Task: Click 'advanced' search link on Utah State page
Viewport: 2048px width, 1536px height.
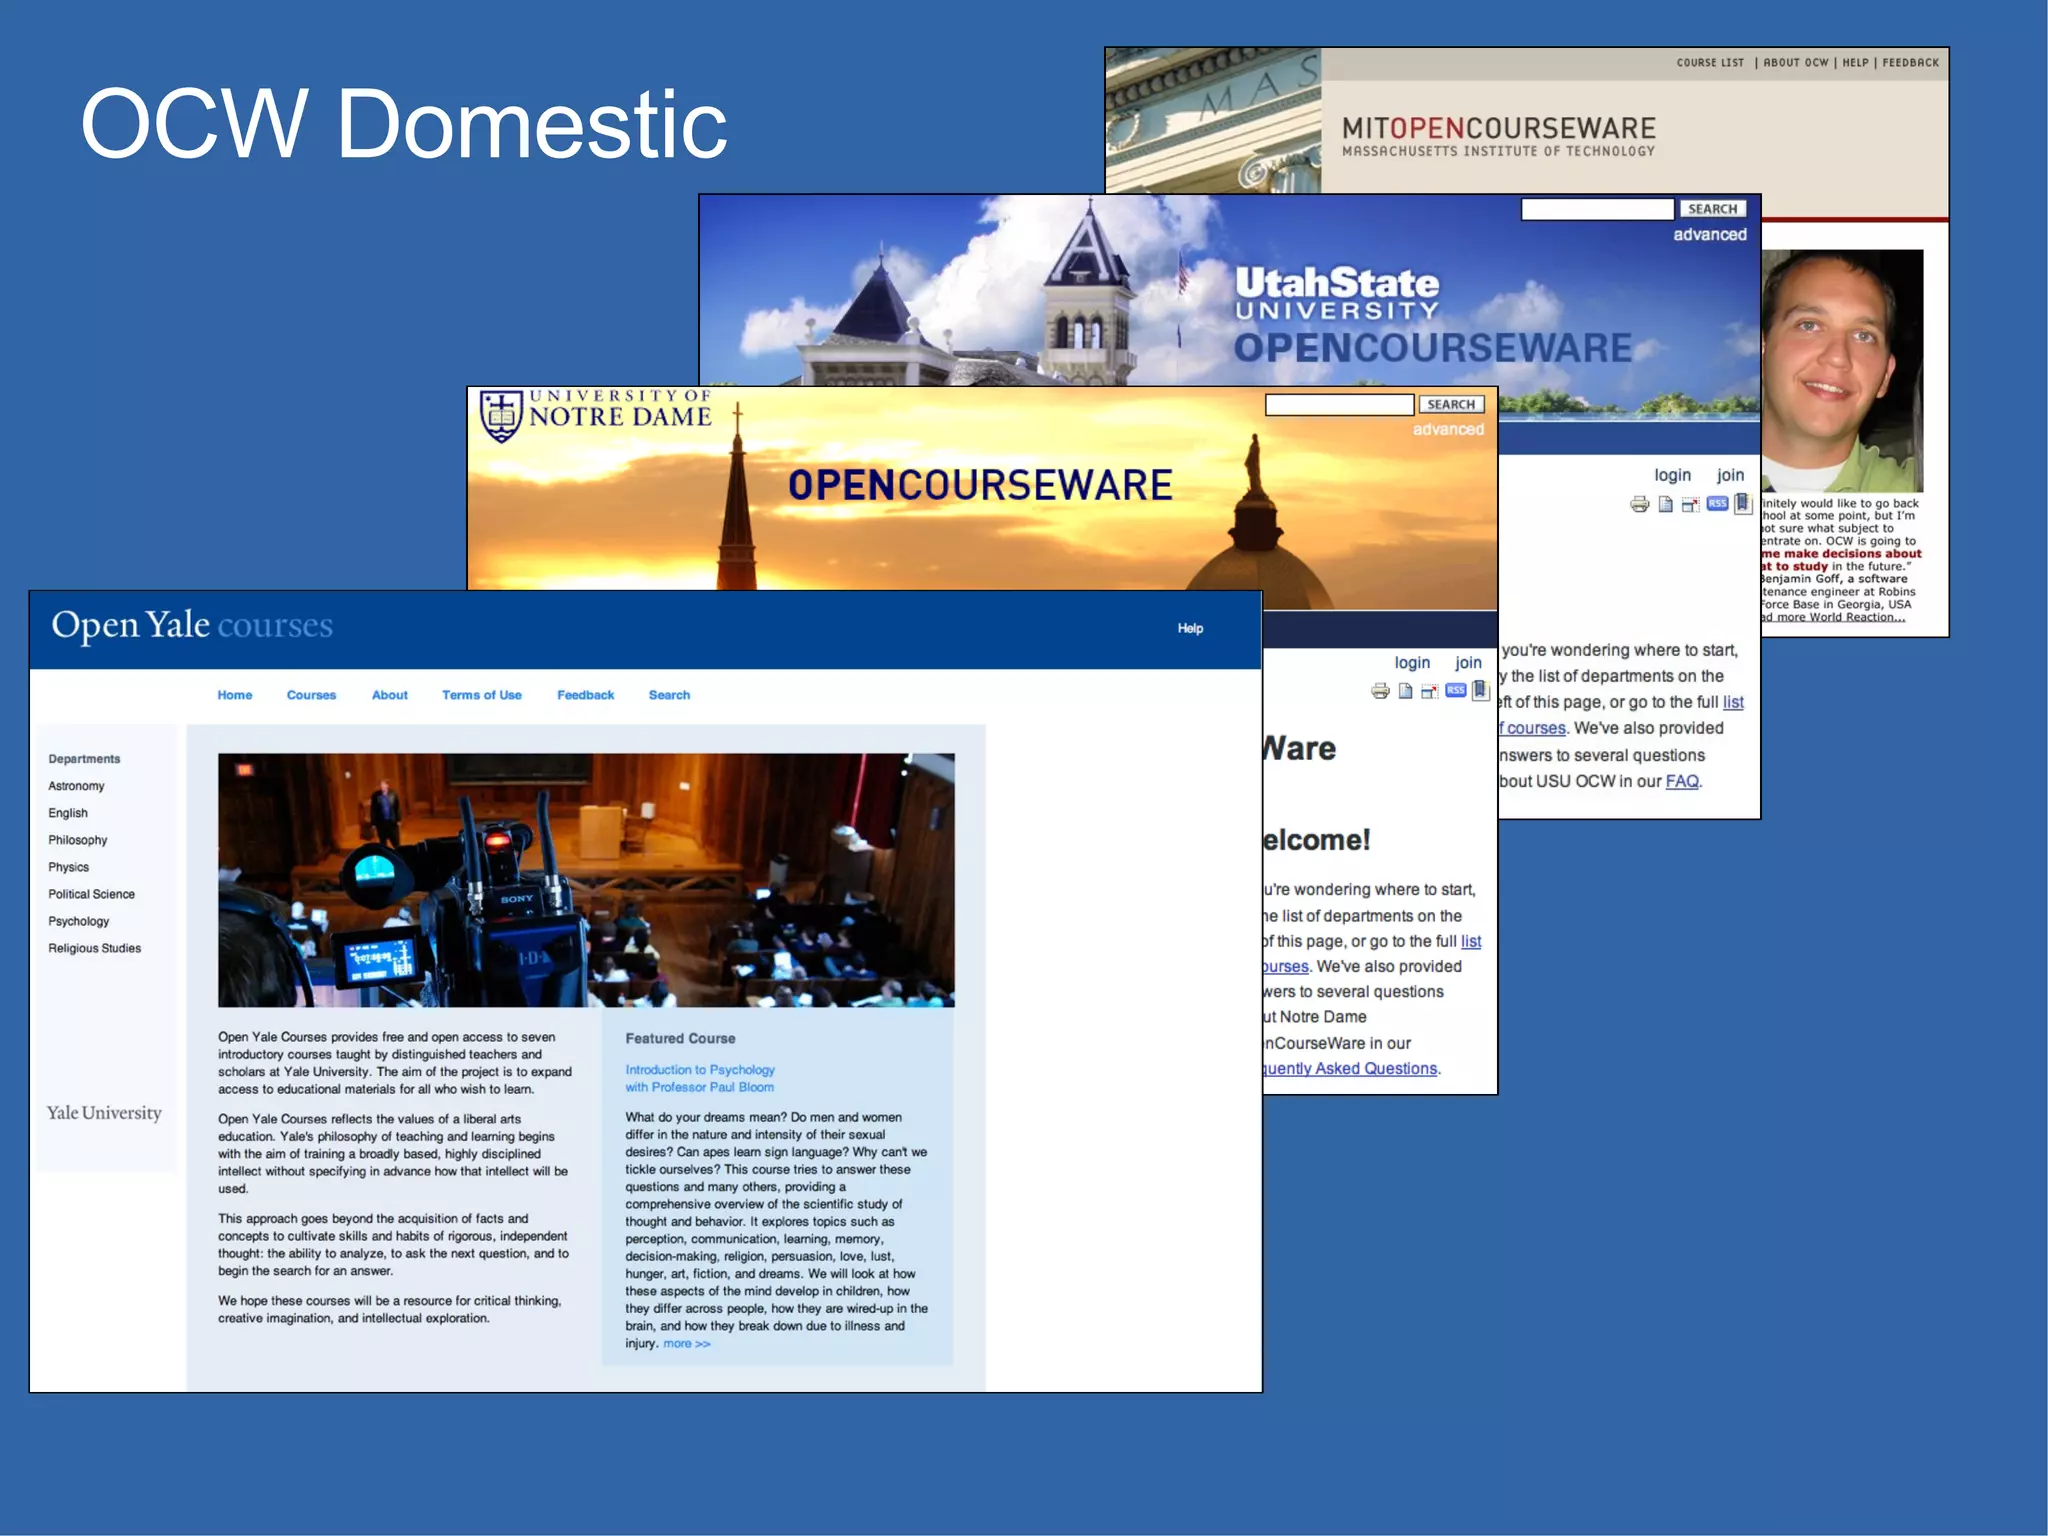Action: [x=1710, y=234]
